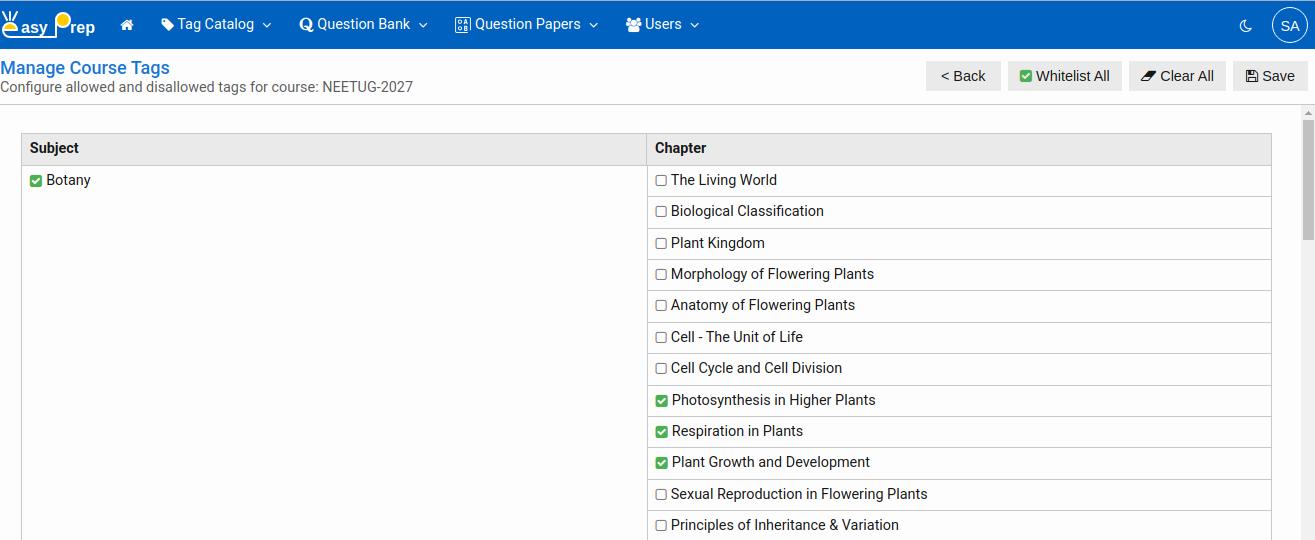Check Biological Classification chapter
The height and width of the screenshot is (540, 1315).
click(x=661, y=212)
